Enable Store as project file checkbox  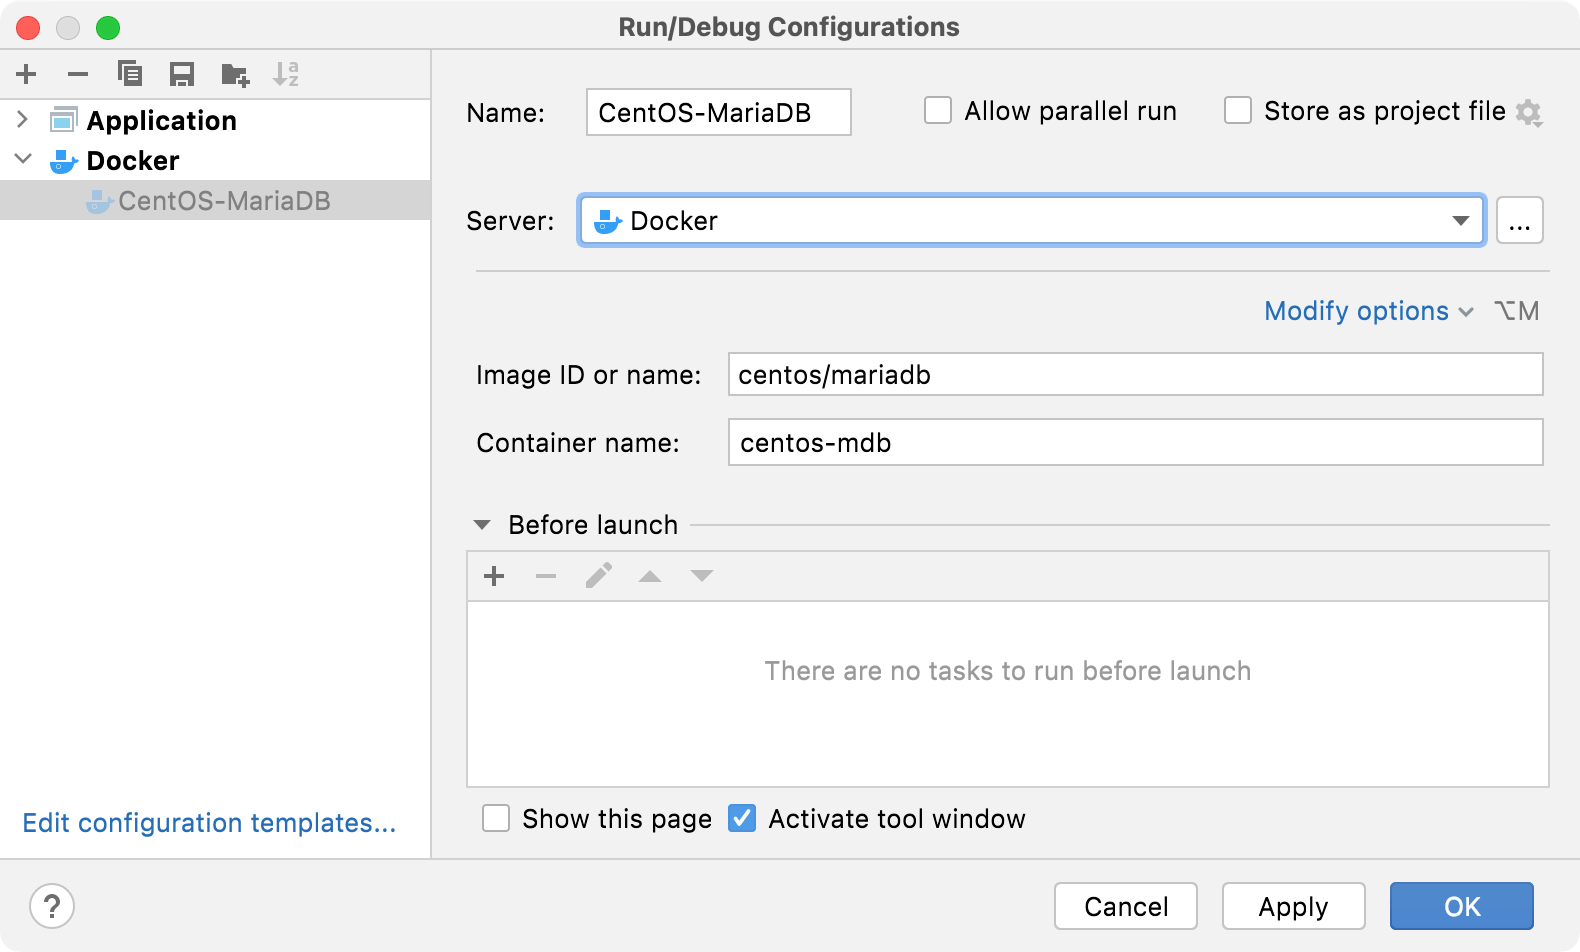click(1238, 110)
